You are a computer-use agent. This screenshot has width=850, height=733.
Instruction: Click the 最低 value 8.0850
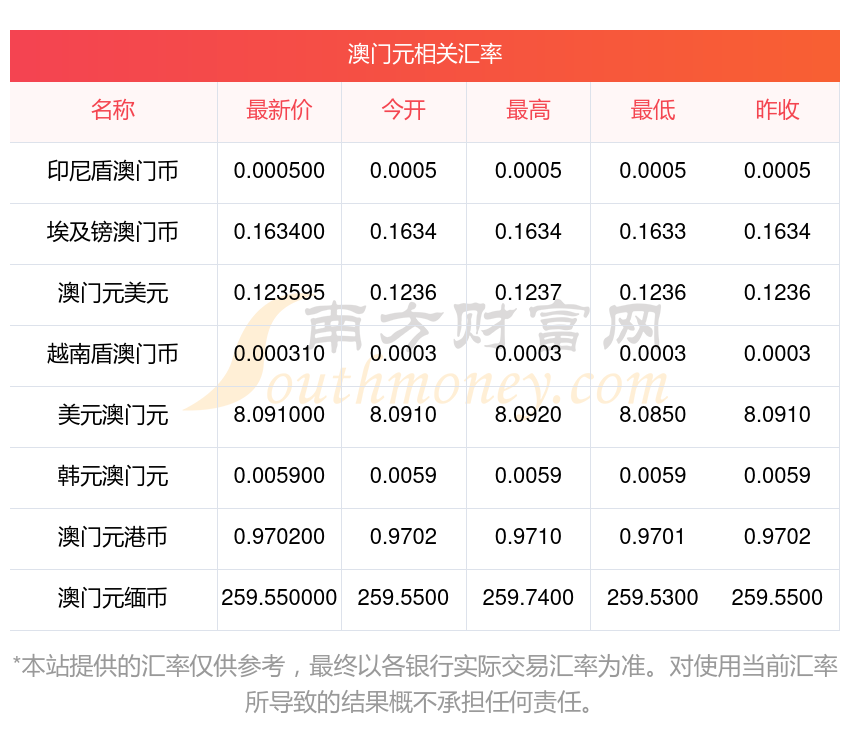pyautogui.click(x=653, y=415)
